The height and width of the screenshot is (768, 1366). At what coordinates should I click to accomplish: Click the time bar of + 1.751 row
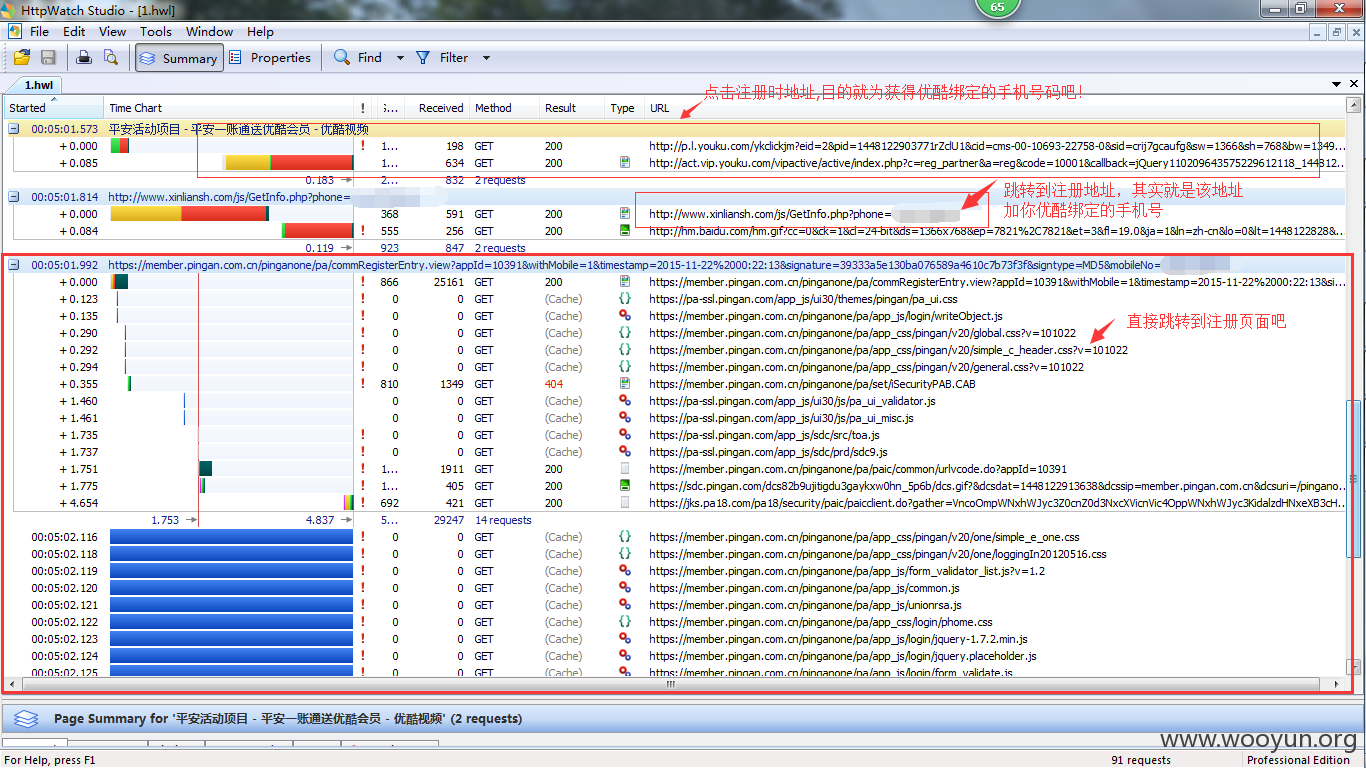pos(205,469)
